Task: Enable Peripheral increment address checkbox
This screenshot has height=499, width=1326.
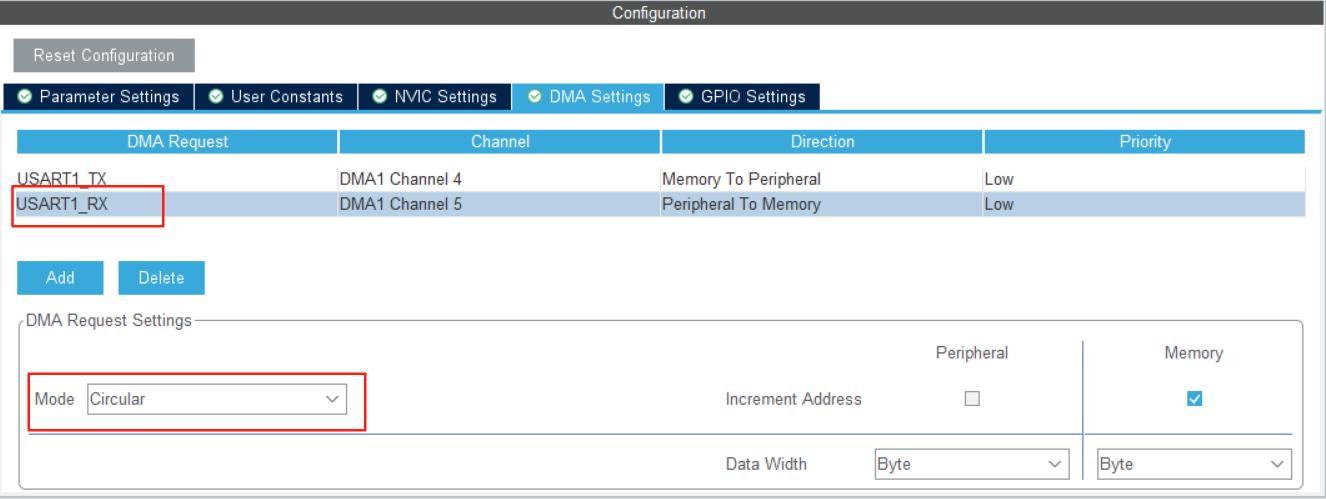Action: (x=972, y=398)
